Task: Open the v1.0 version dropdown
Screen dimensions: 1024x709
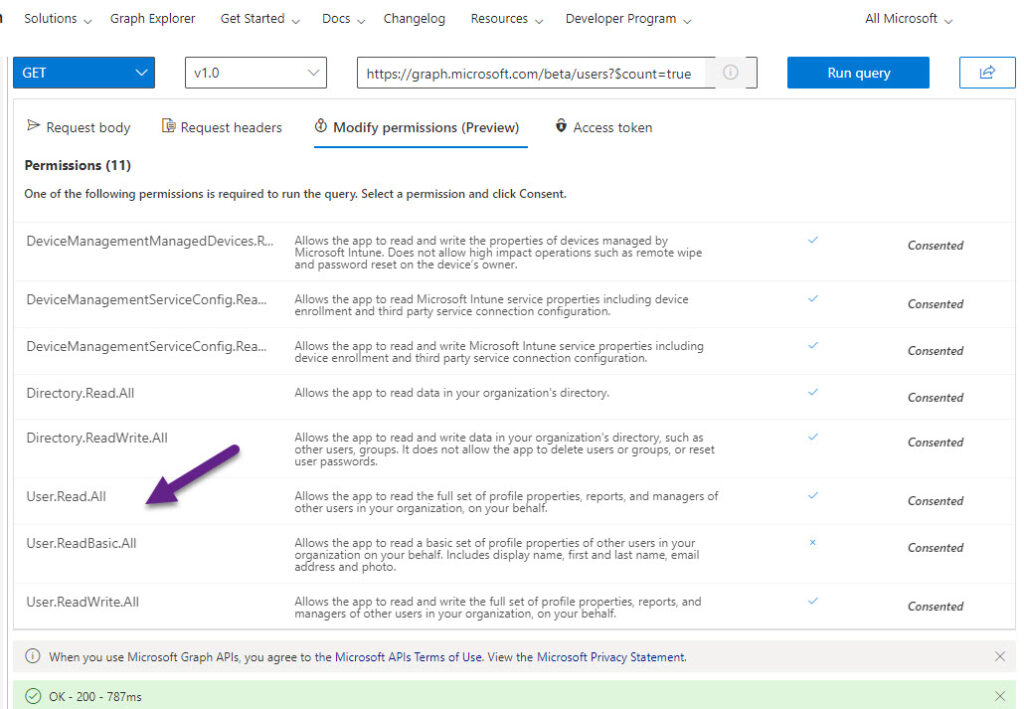Action: pyautogui.click(x=256, y=72)
